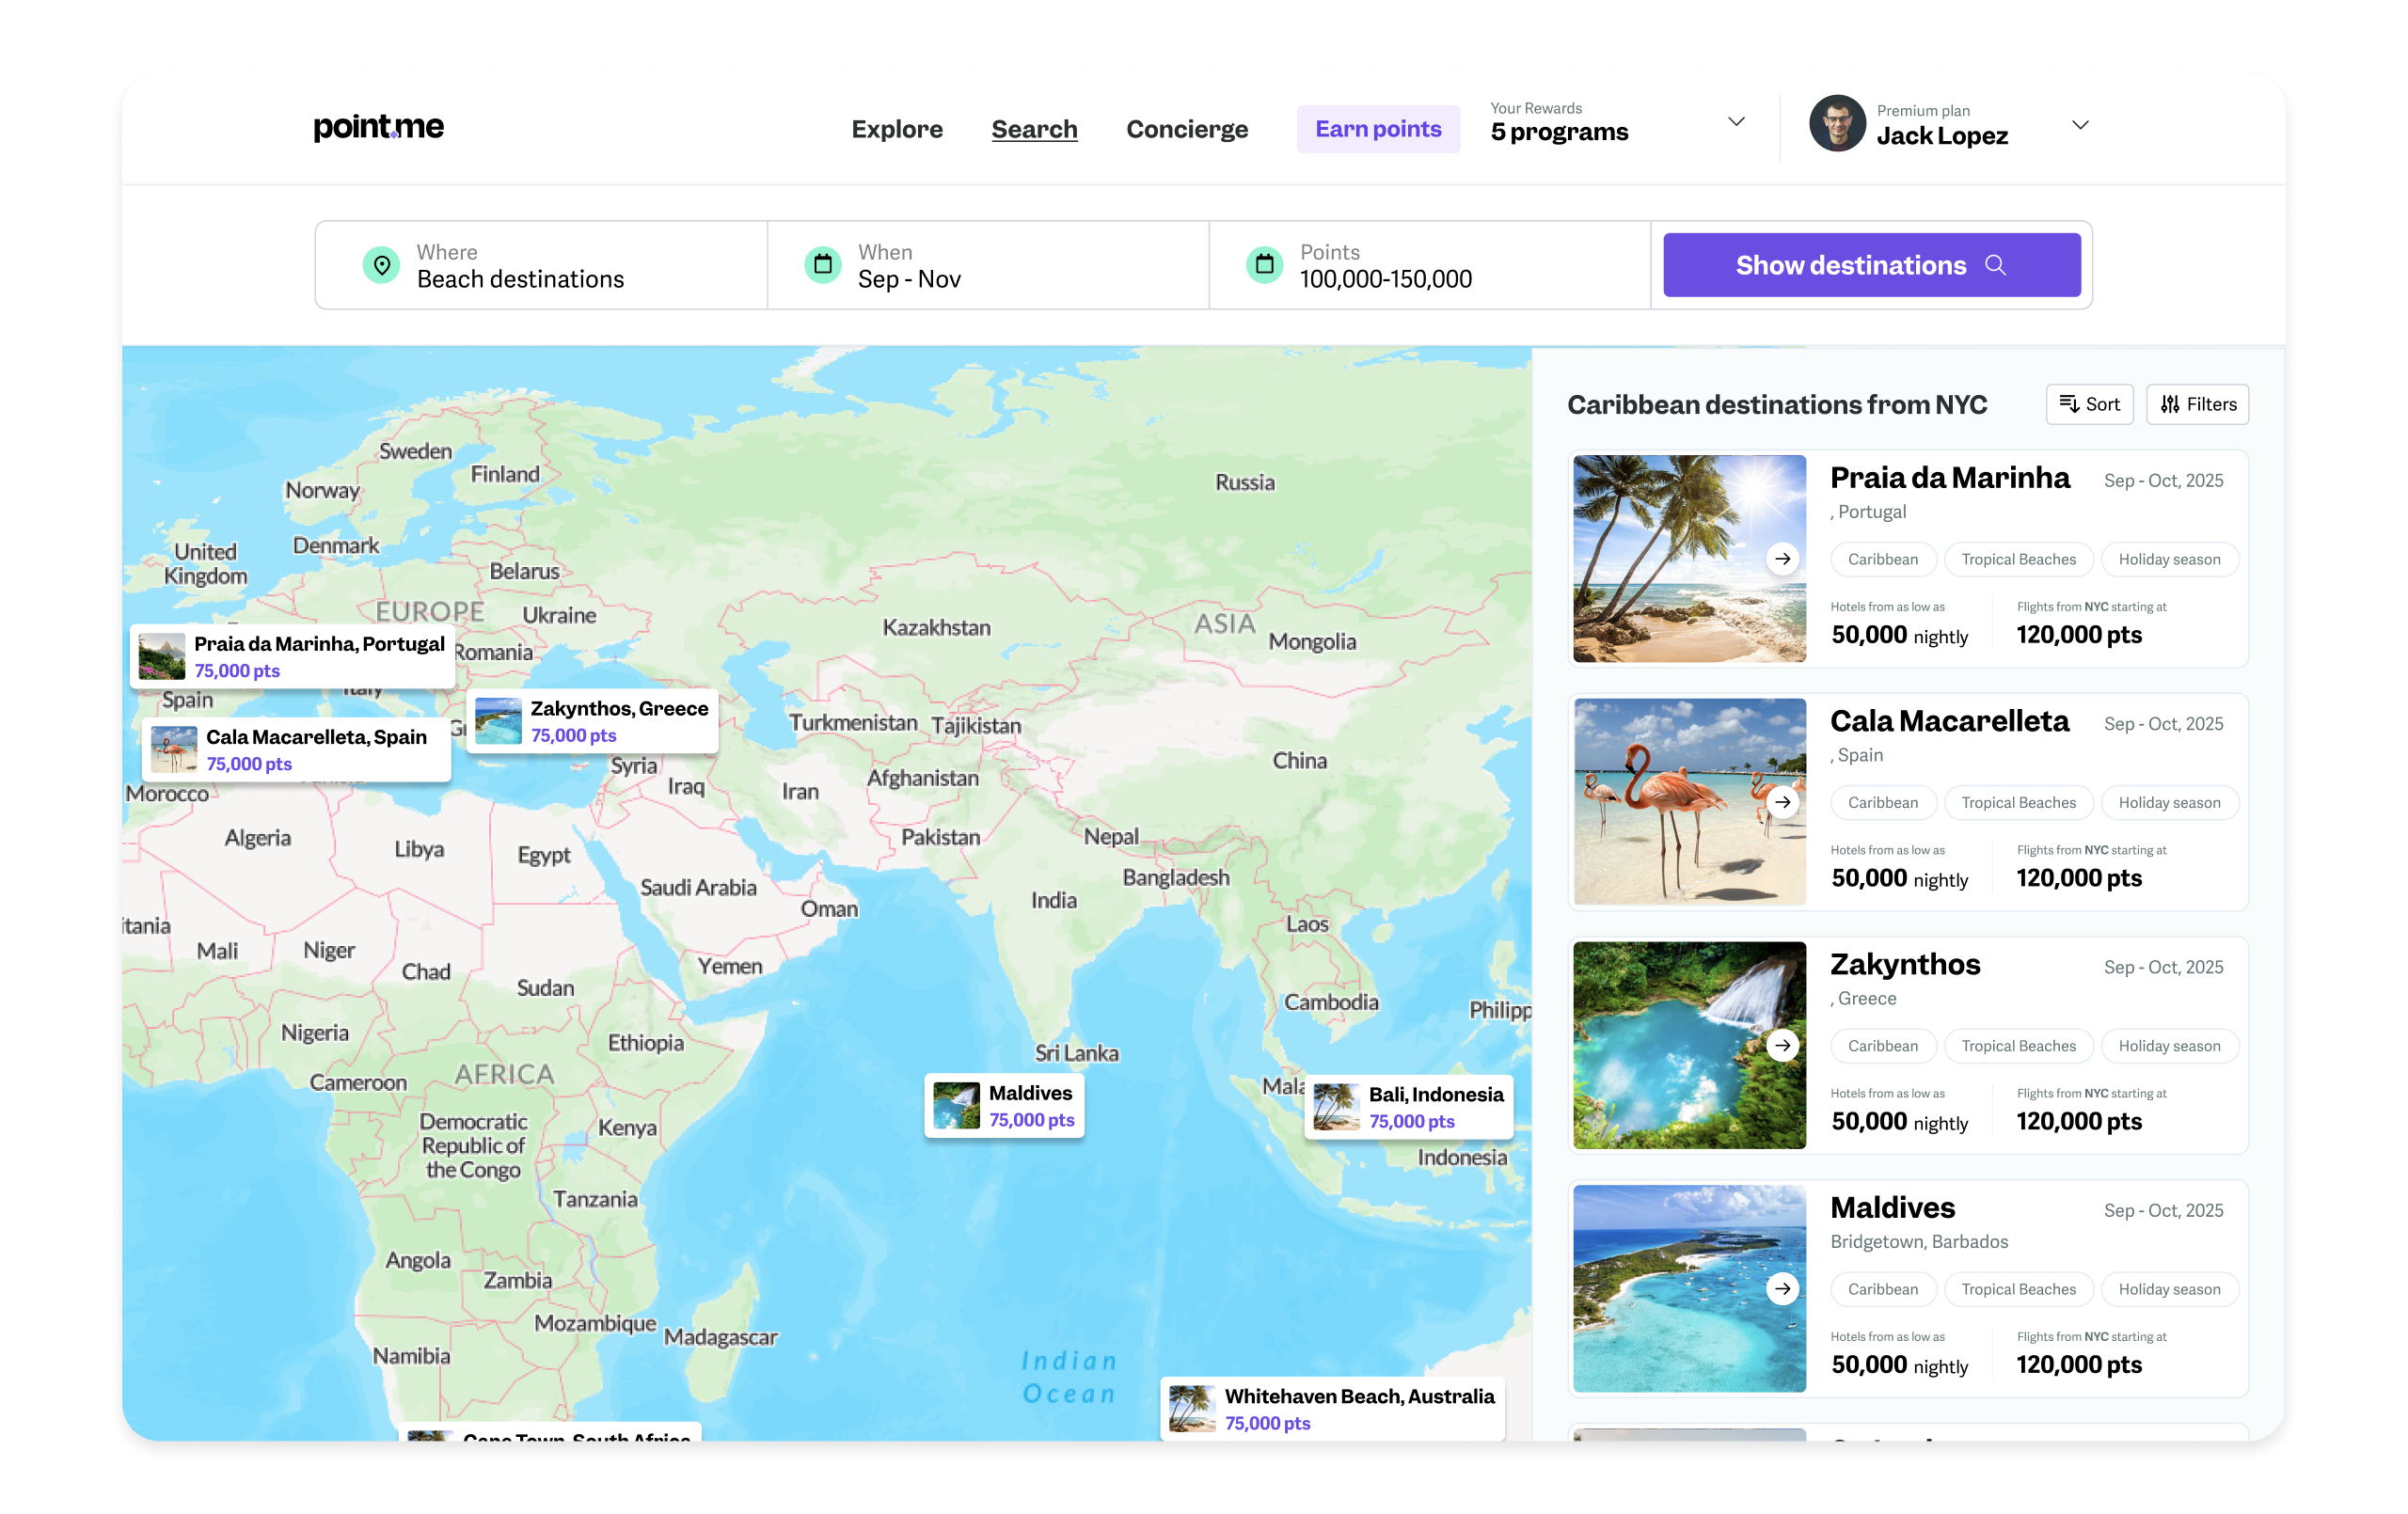2408x1514 pixels.
Task: Click Holiday season tag on Praia da Marinha card
Action: pyautogui.click(x=2169, y=559)
